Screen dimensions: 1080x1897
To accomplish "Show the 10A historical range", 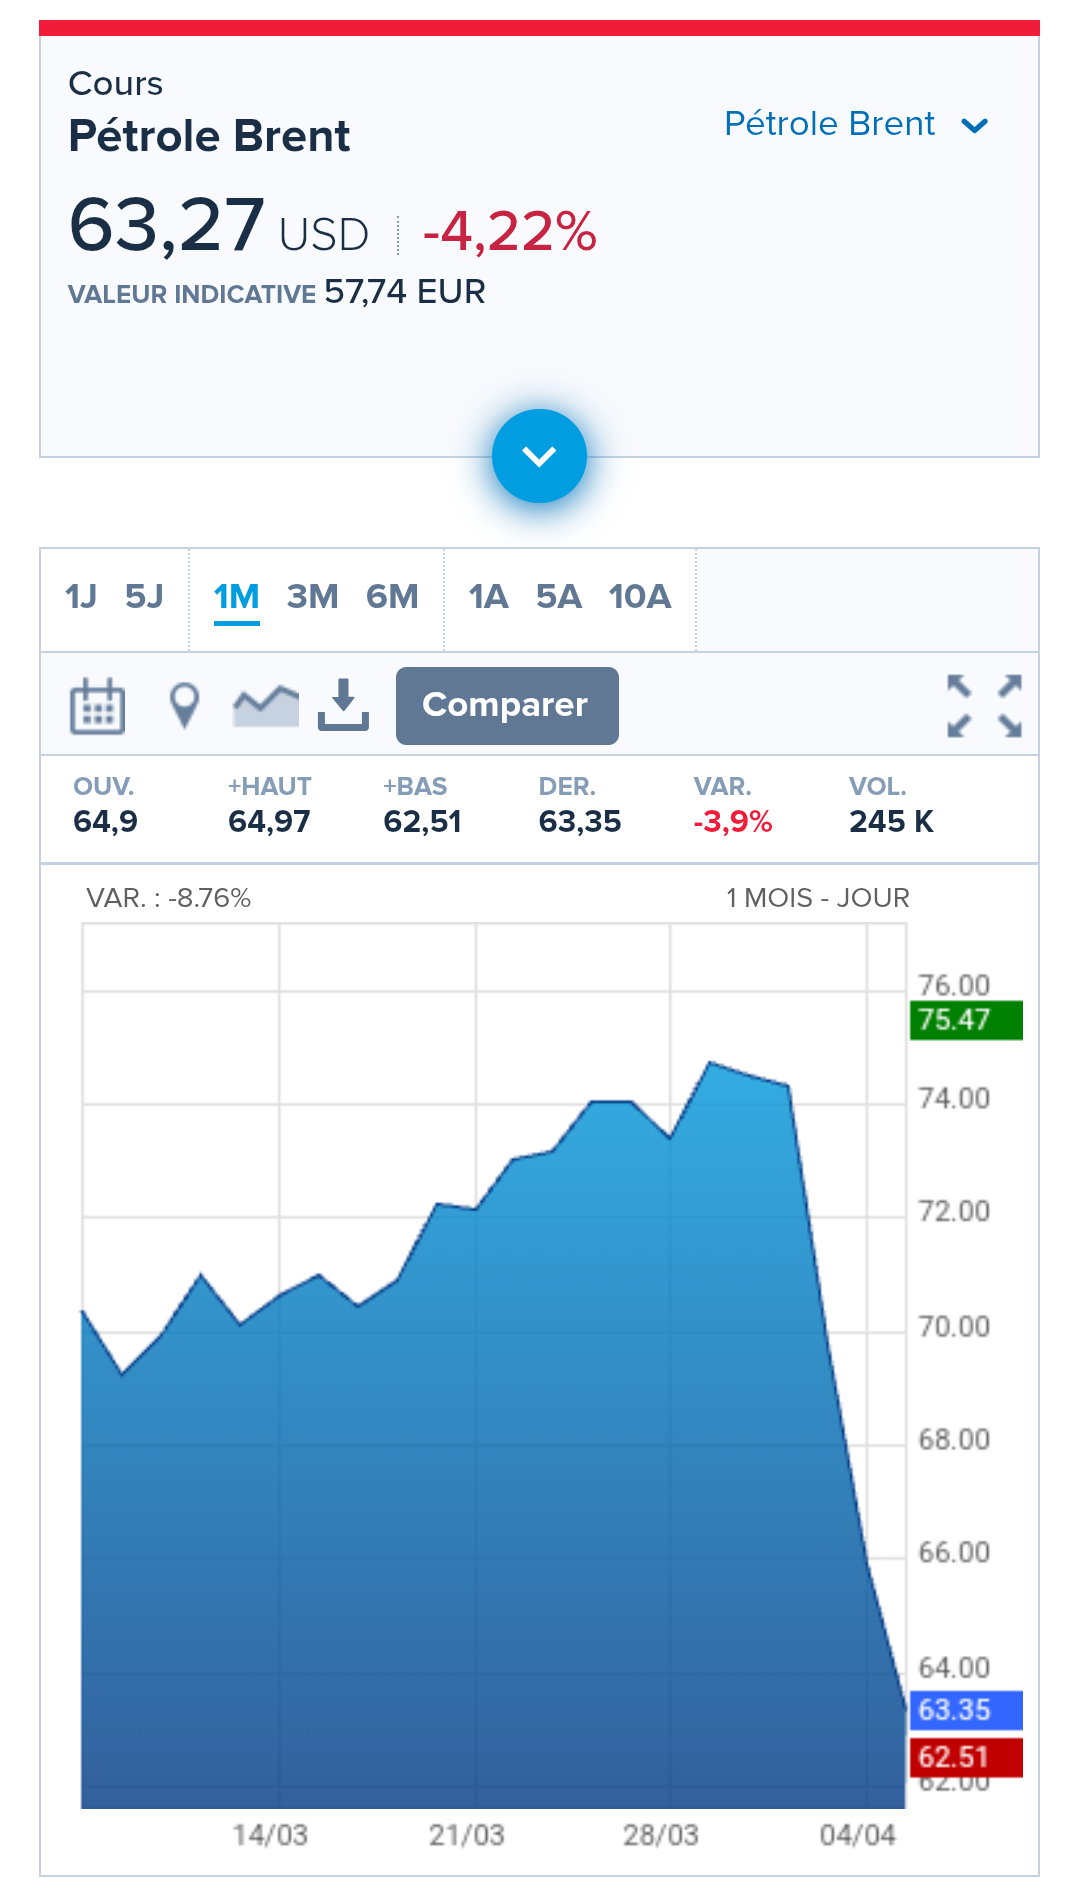I will 640,597.
